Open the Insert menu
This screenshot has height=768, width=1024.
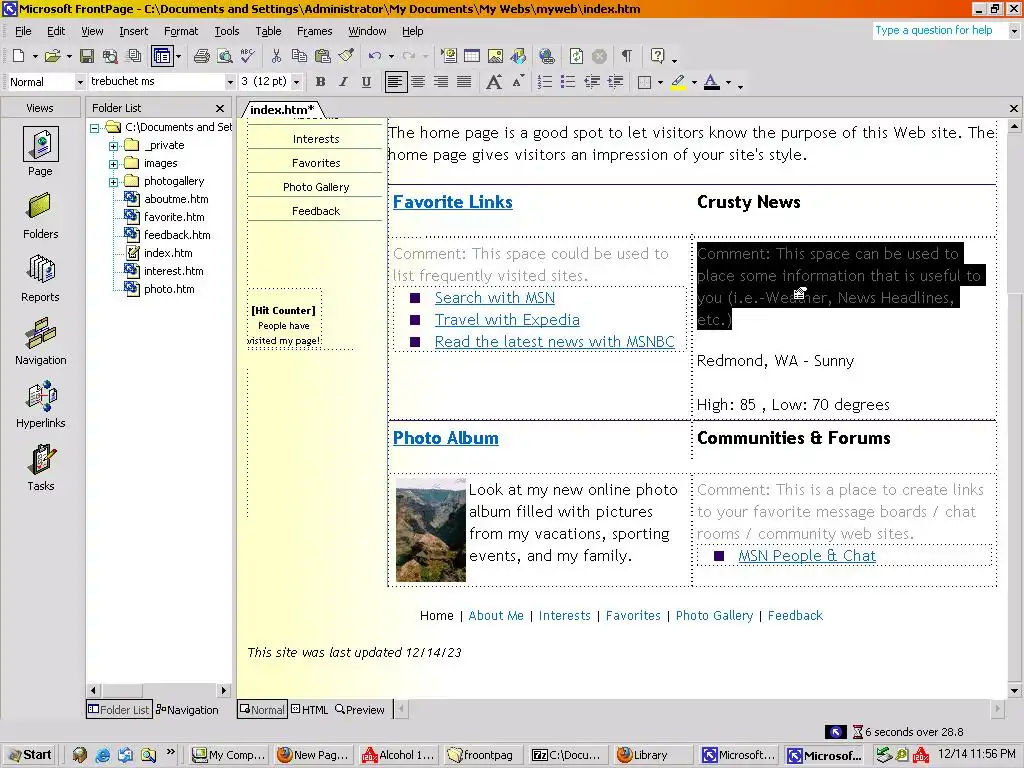pos(133,31)
